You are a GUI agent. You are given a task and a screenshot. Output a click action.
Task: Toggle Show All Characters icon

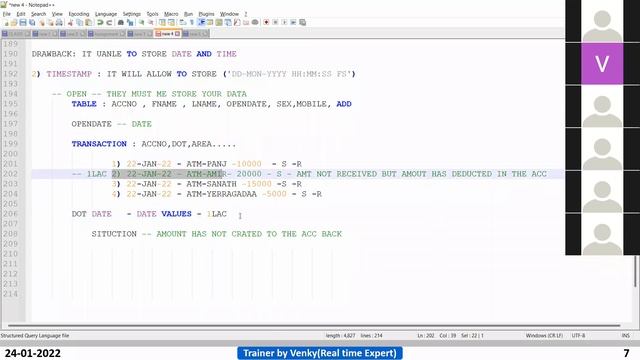pos(192,22)
